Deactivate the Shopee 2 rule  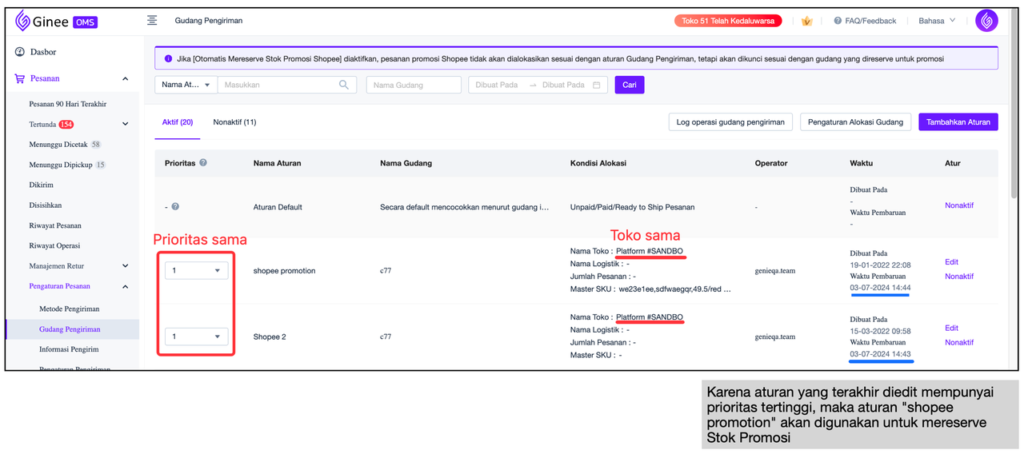click(x=959, y=342)
